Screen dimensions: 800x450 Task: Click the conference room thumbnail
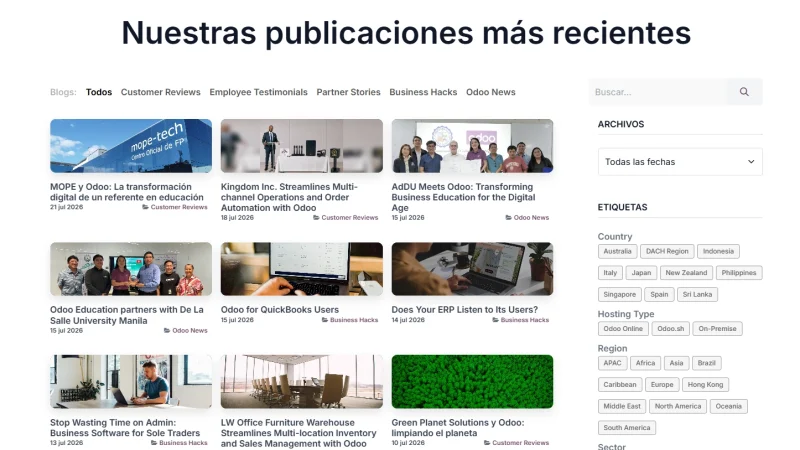[x=302, y=382]
